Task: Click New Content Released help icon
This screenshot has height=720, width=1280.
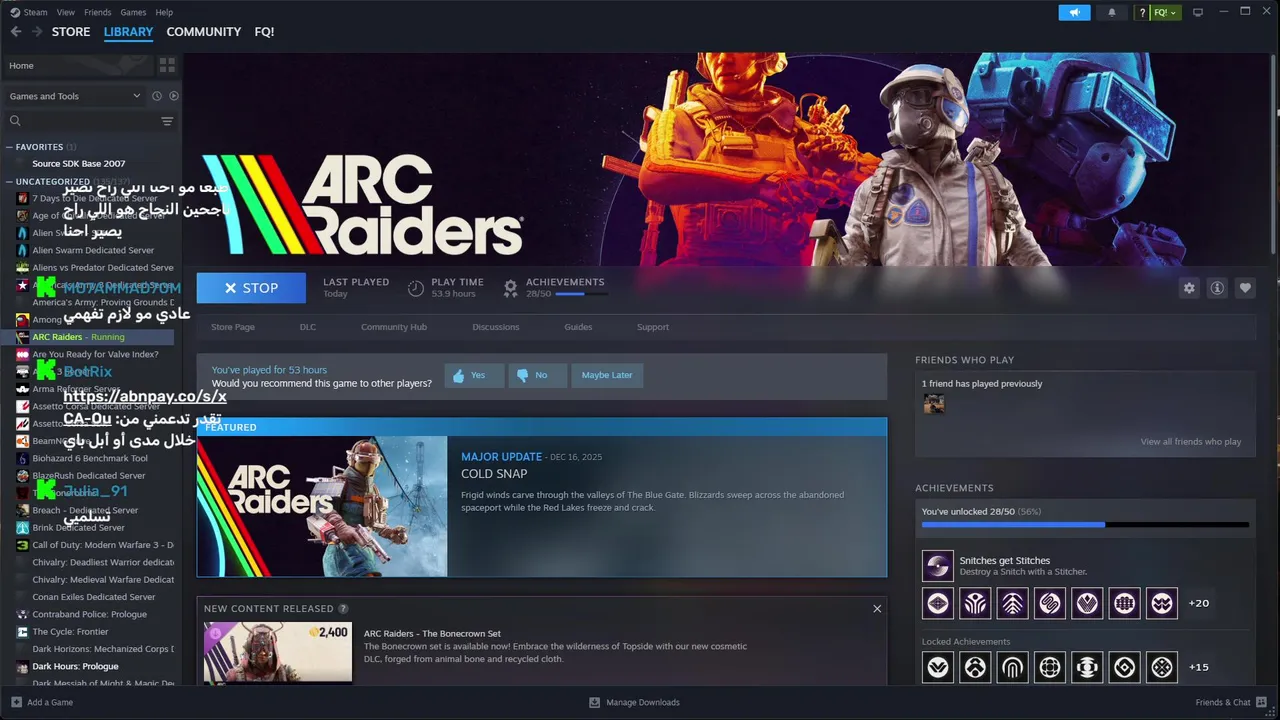Action: (343, 608)
